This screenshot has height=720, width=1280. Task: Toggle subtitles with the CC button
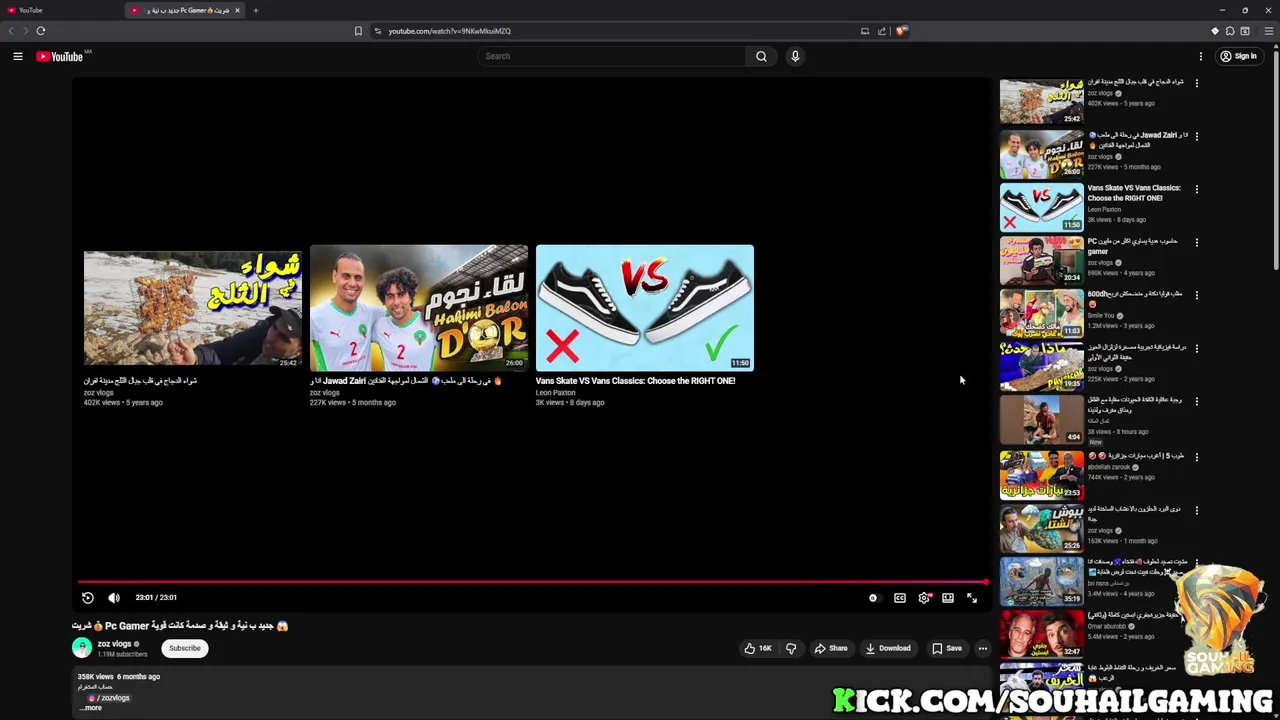[x=900, y=598]
